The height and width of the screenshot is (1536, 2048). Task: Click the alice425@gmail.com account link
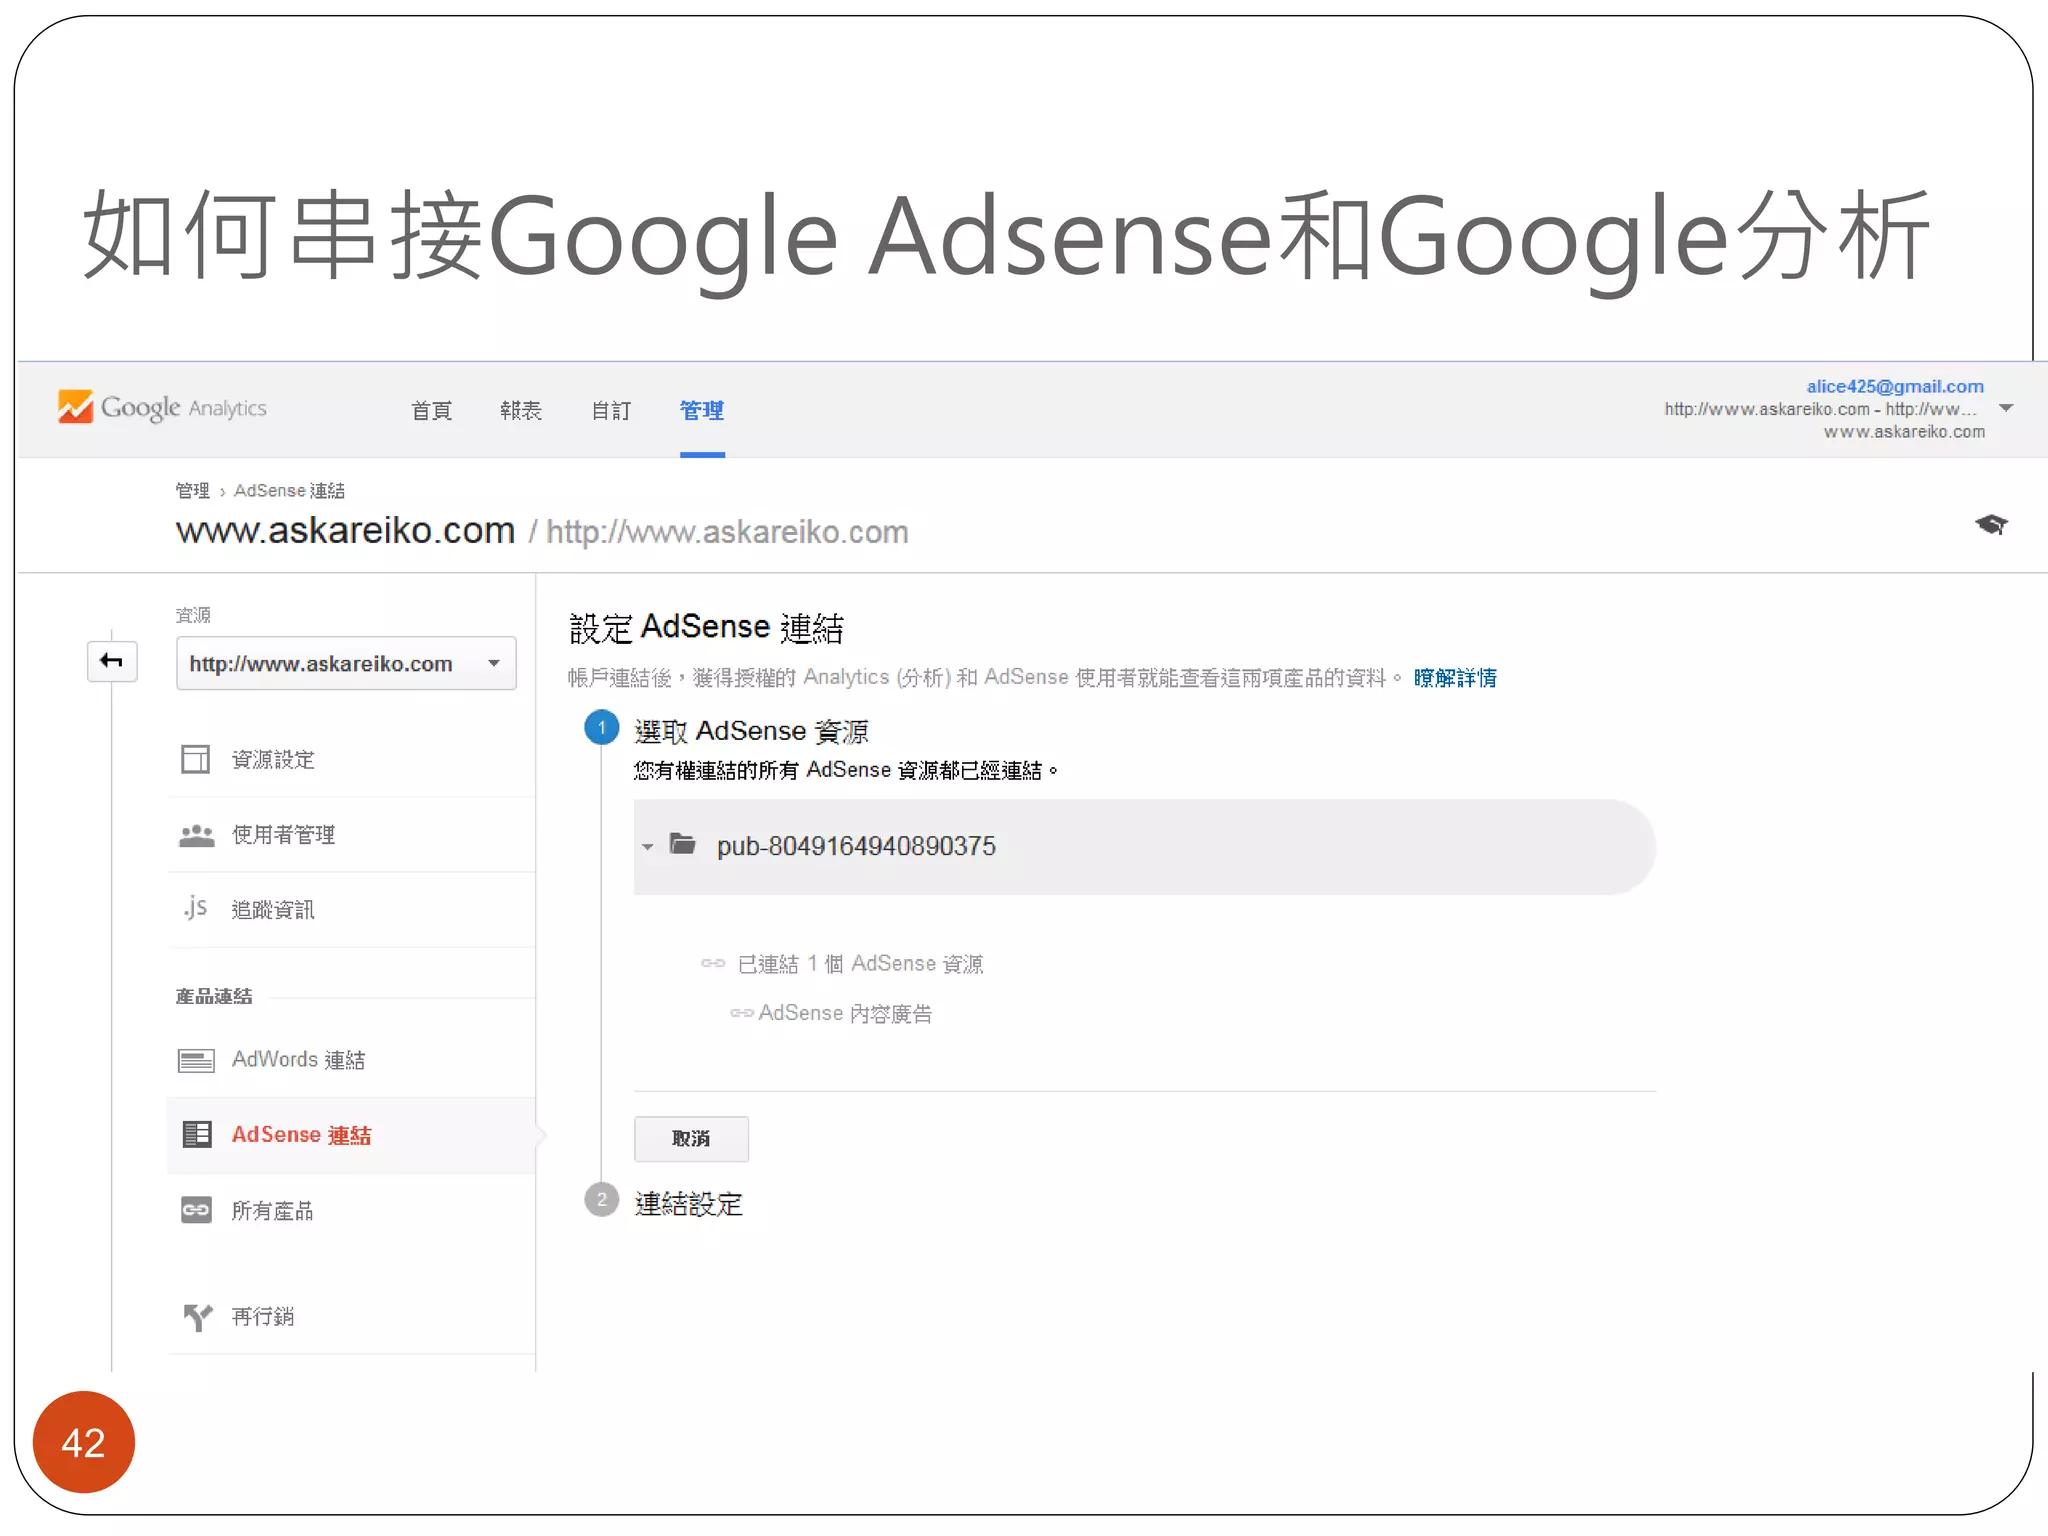click(x=1895, y=386)
